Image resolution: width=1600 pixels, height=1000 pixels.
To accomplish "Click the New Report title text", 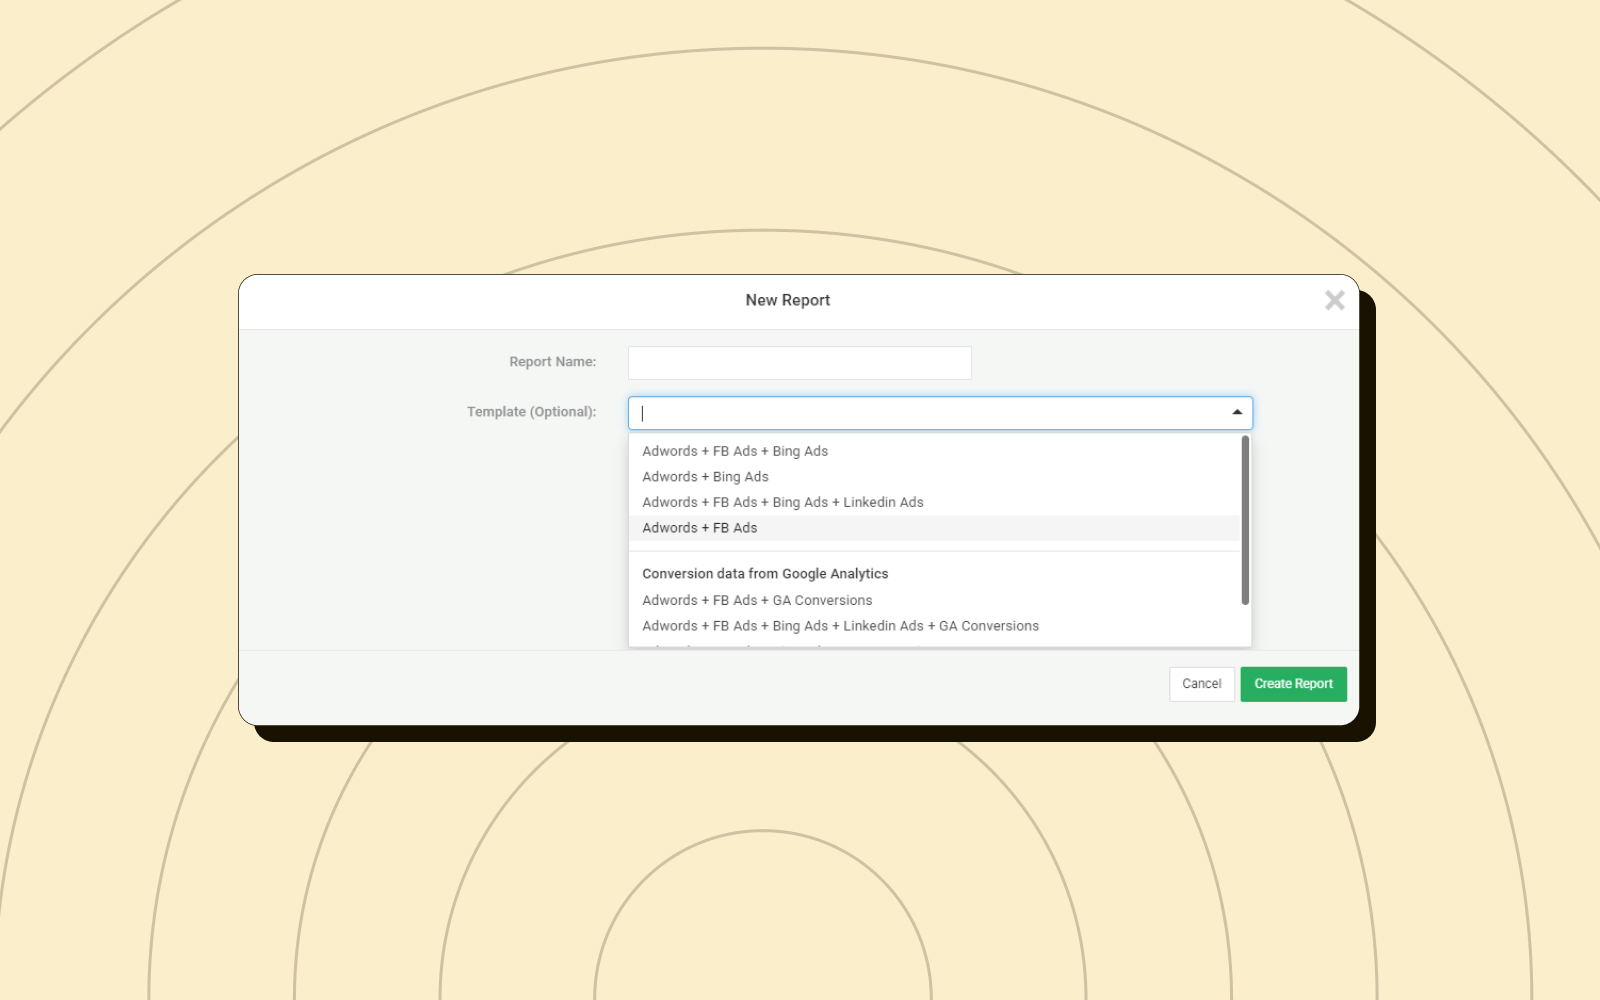I will coord(788,300).
